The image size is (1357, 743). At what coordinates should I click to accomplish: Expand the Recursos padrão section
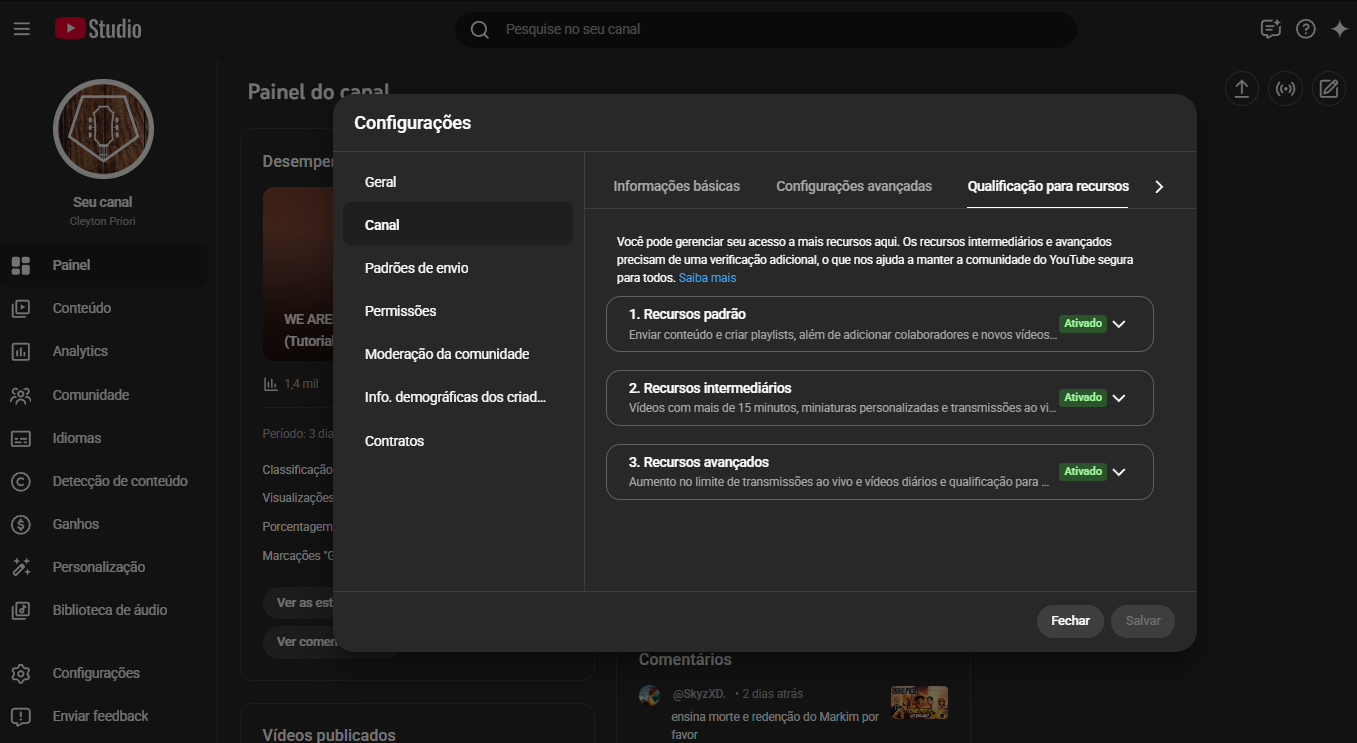tap(1119, 324)
